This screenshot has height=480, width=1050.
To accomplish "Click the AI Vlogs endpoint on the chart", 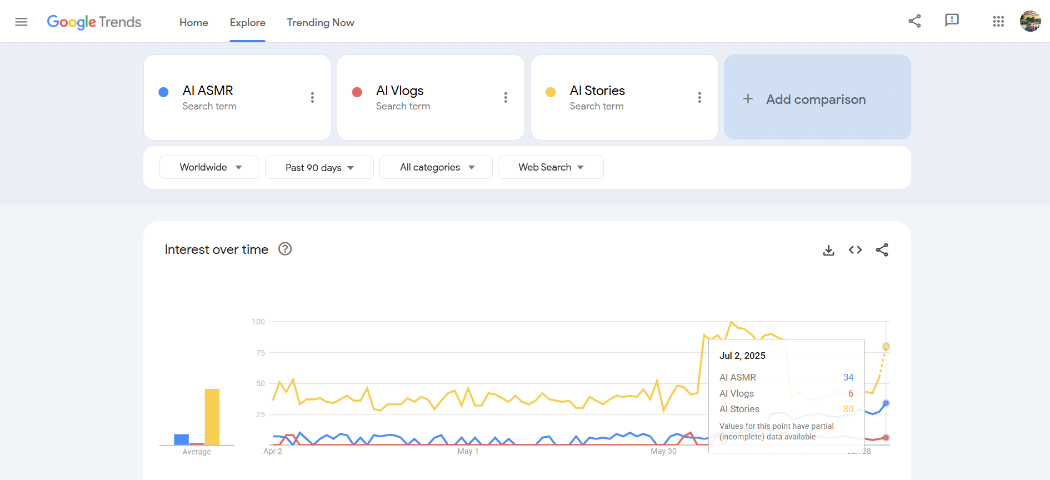I will click(x=886, y=437).
